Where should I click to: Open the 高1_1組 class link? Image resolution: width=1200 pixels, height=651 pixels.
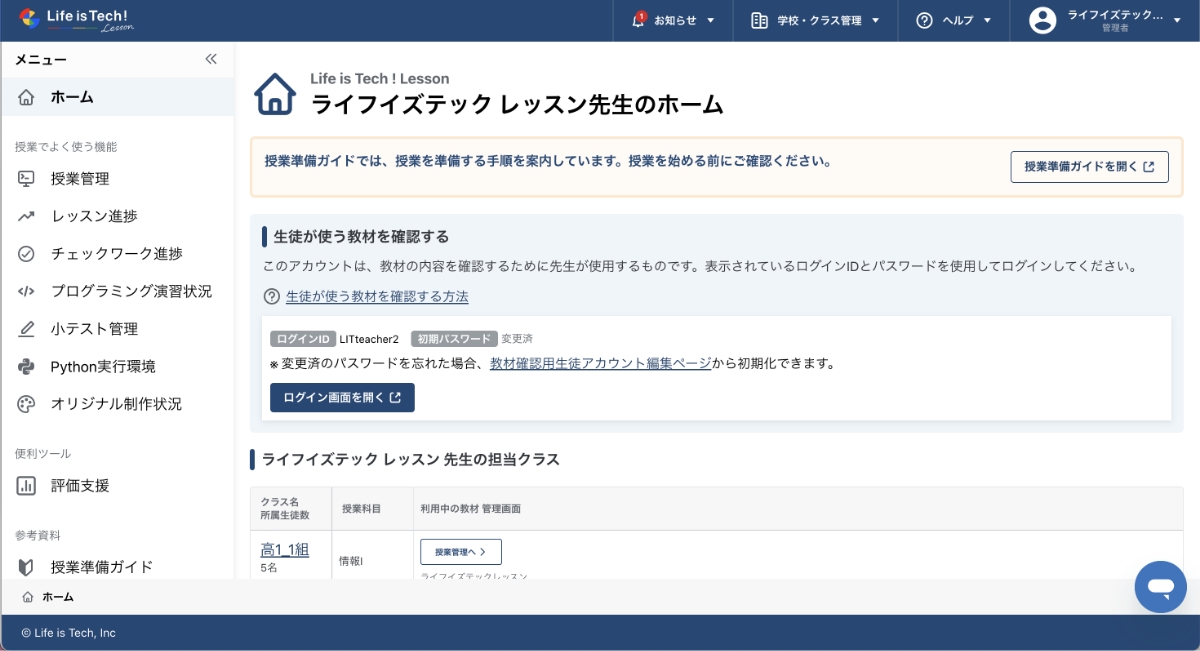click(285, 549)
